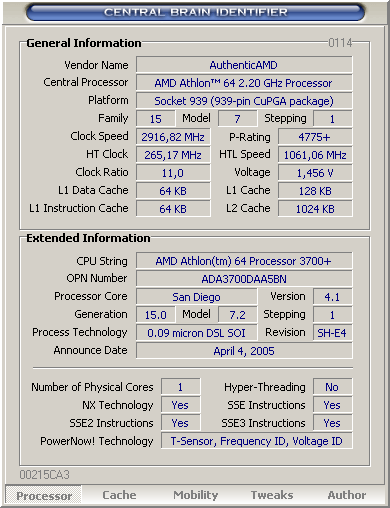Click the Central Processor value field
The width and height of the screenshot is (390, 508).
point(244,83)
